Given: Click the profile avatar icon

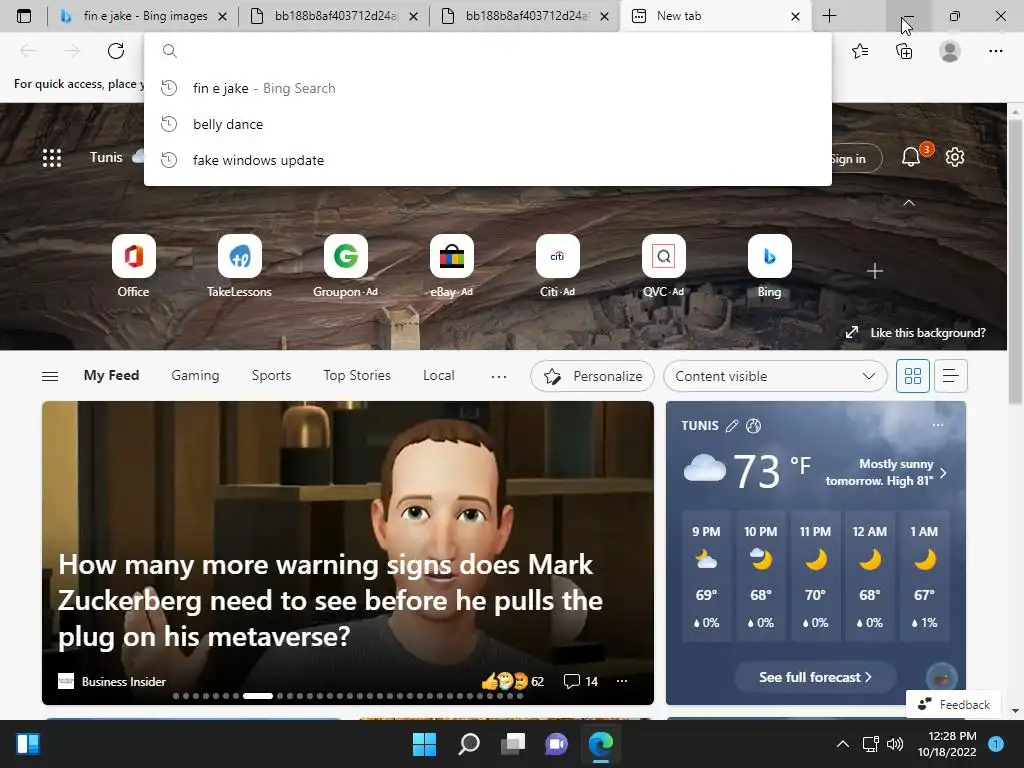Looking at the screenshot, I should pyautogui.click(x=950, y=51).
